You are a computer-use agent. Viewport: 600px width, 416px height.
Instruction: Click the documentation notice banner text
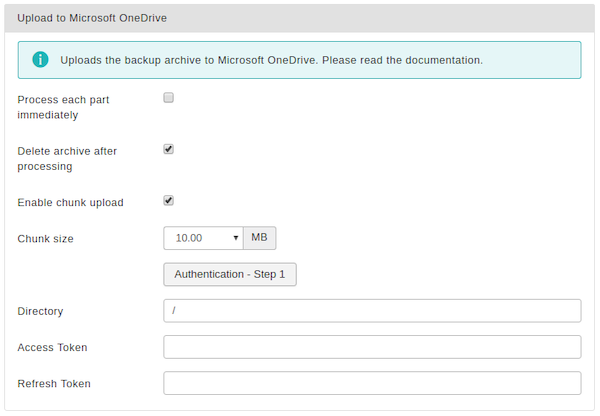tap(272, 60)
